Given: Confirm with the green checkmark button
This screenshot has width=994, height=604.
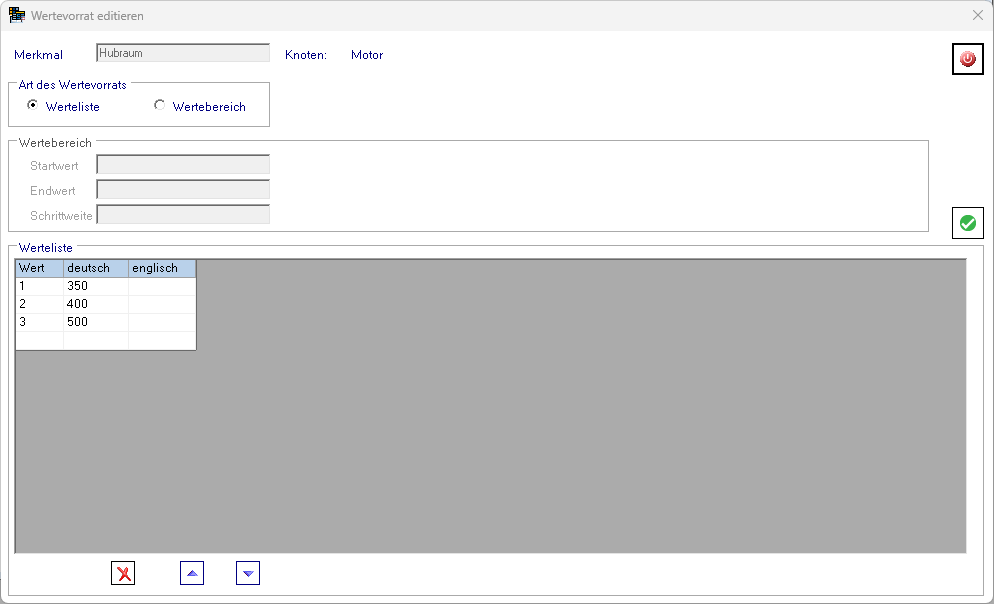Looking at the screenshot, I should [x=967, y=223].
